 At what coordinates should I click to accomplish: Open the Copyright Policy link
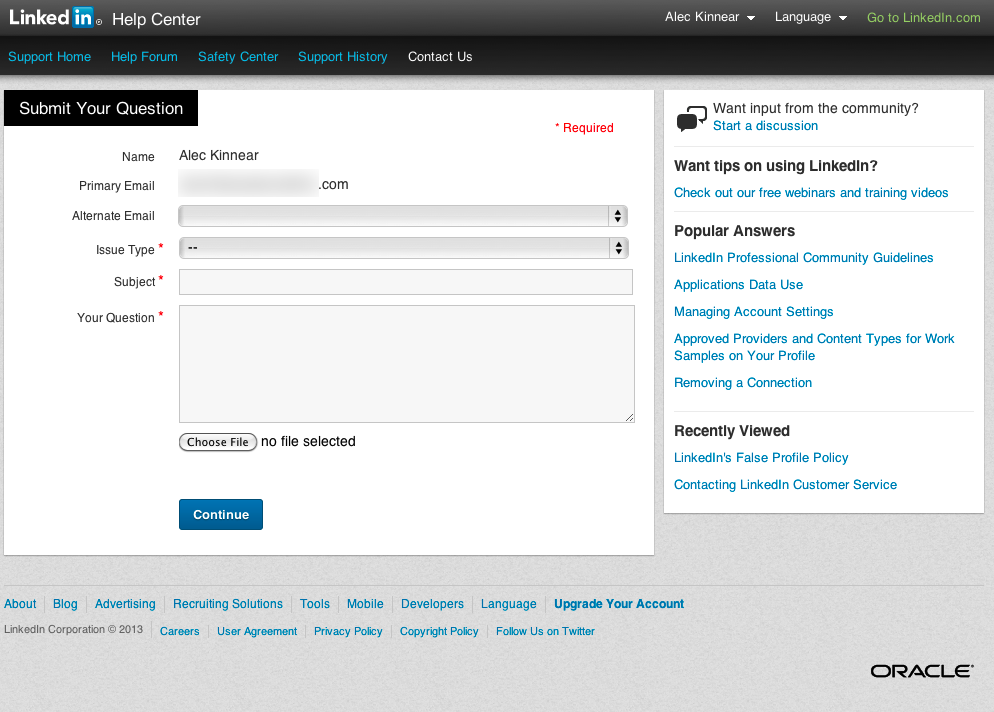pyautogui.click(x=439, y=631)
